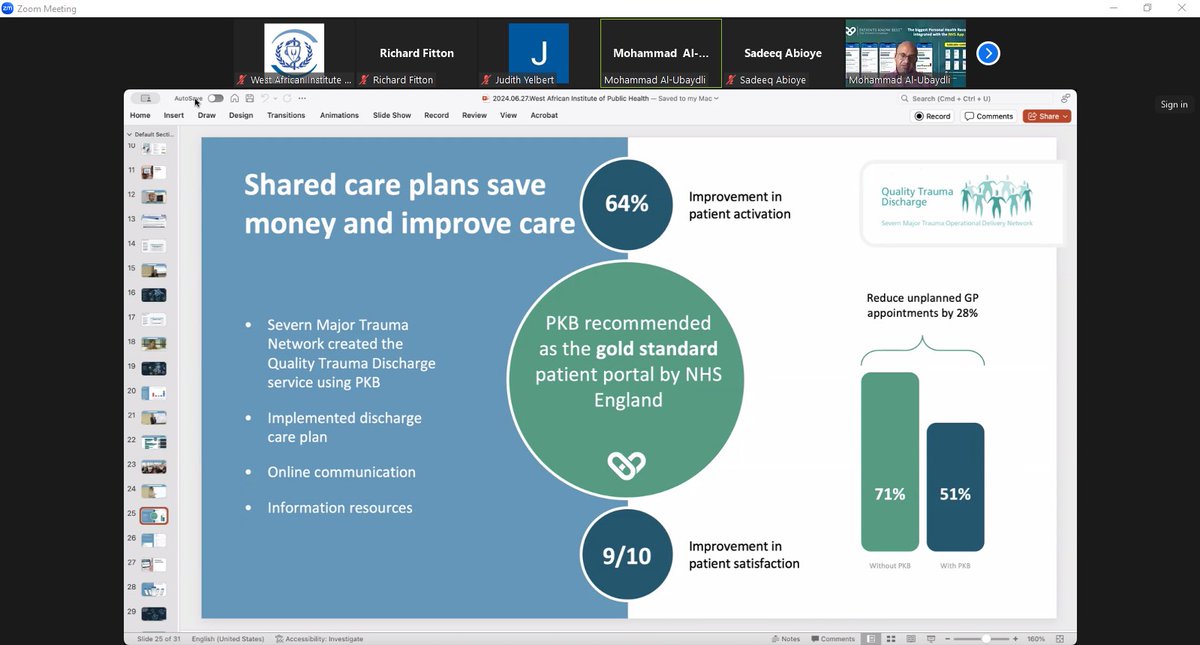
Task: Open the Comments pane button in the ribbon
Action: 988,116
